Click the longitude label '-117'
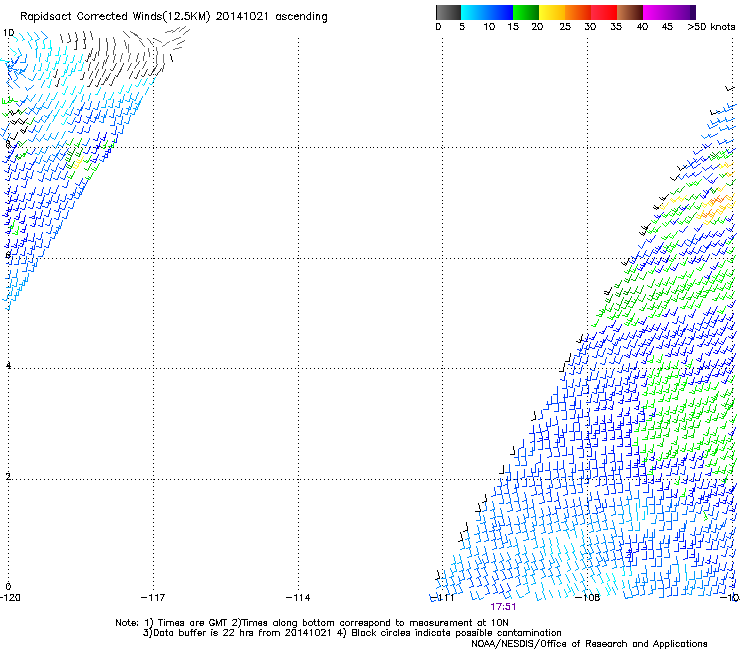Viewport: 740px width, 650px height. [x=153, y=598]
